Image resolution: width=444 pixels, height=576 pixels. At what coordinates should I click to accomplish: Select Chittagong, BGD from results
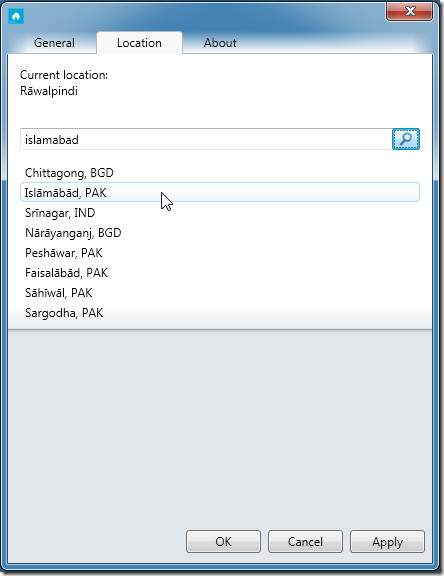tap(220, 173)
